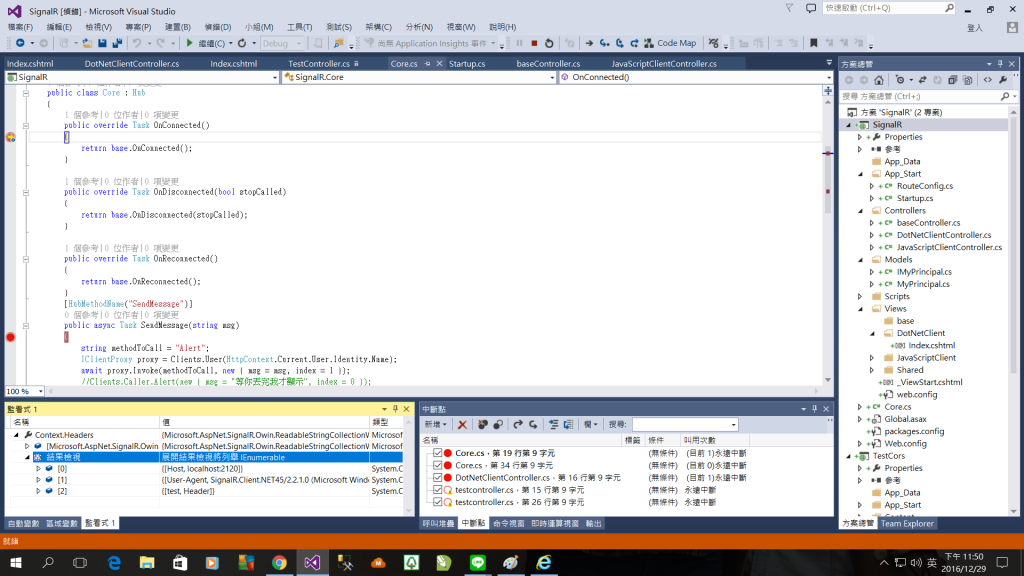Click the green Continue debugging arrow
Viewport: 1024px width, 576px height.
[x=189, y=43]
